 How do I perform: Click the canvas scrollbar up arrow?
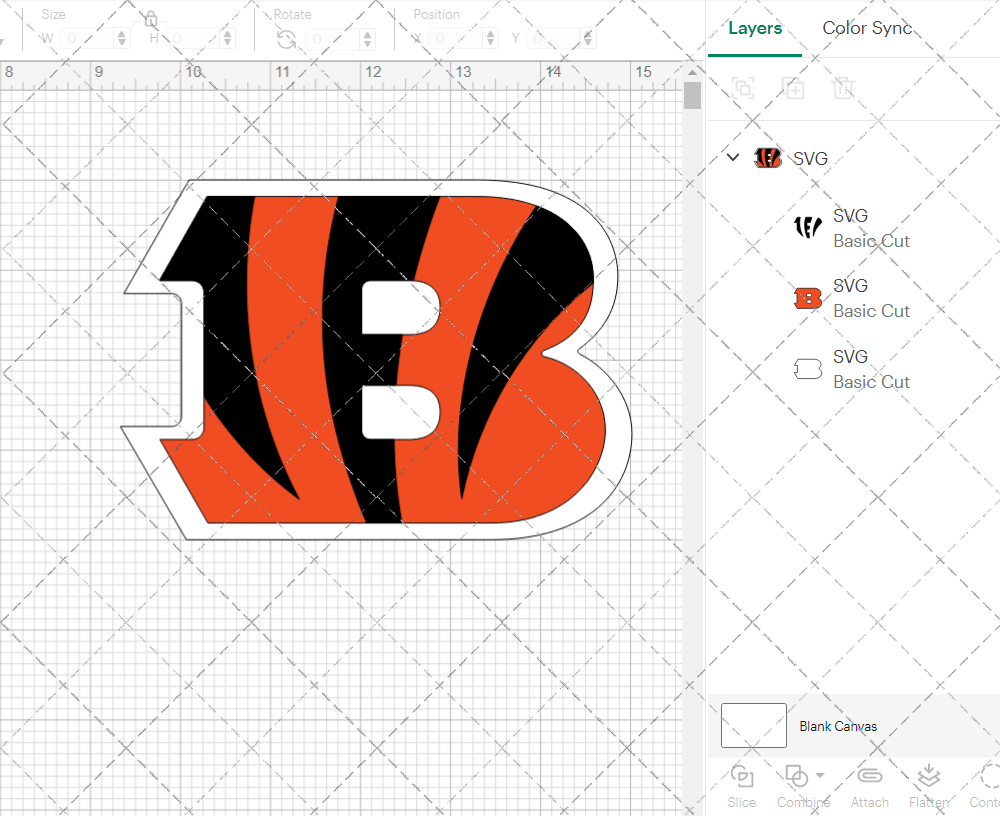coord(692,72)
